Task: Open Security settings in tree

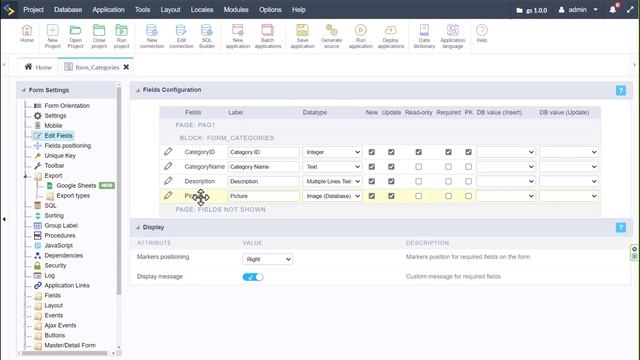Action: click(x=55, y=266)
